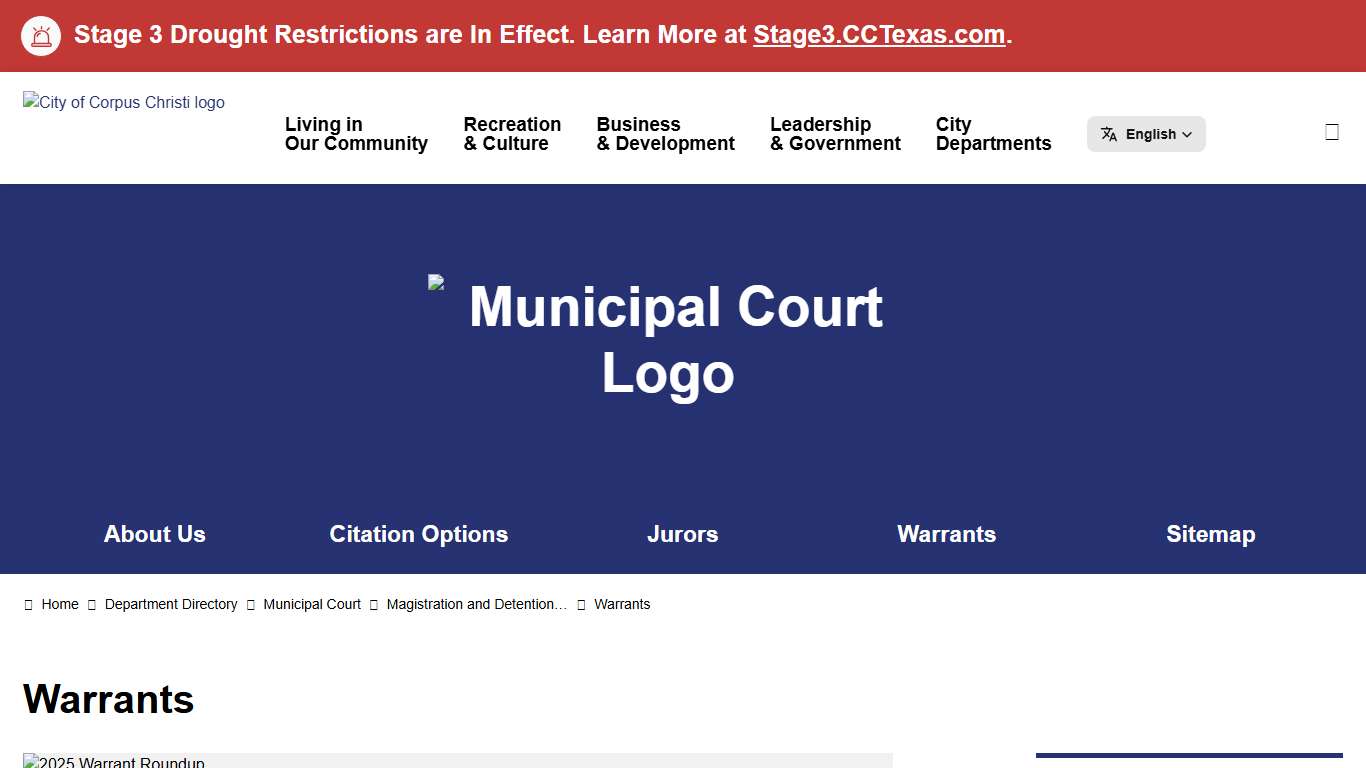Click the Home breadcrumb link
Screen dimensions: 1366x768
(60, 604)
